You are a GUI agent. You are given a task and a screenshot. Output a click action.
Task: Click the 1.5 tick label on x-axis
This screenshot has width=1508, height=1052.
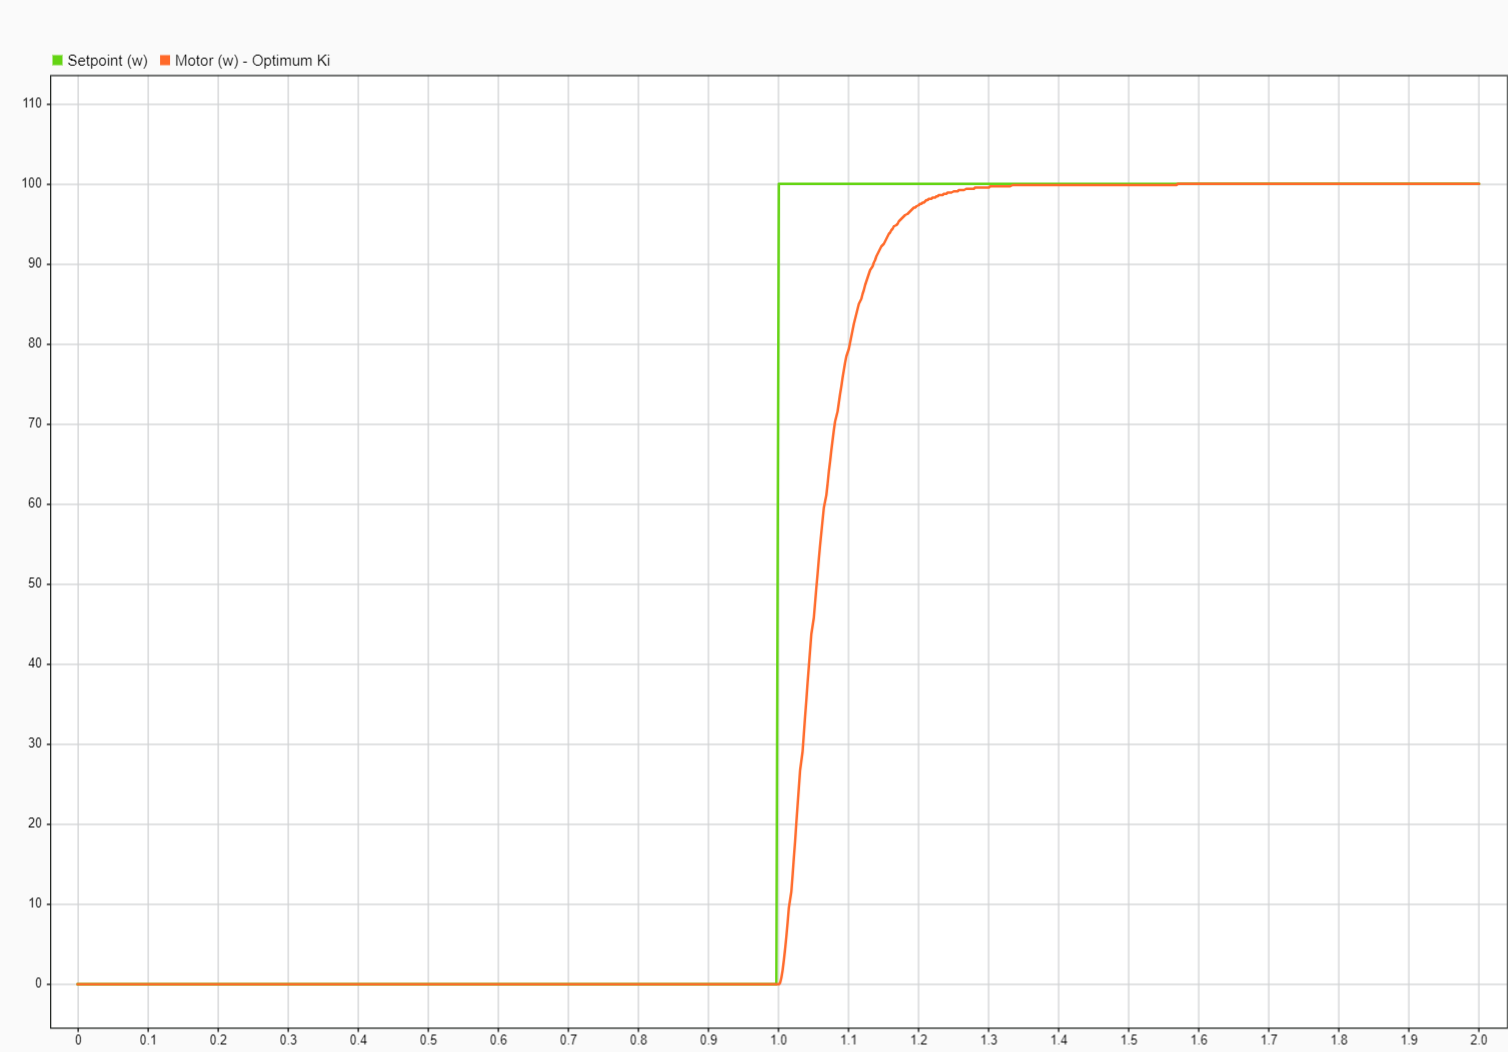(1128, 1040)
